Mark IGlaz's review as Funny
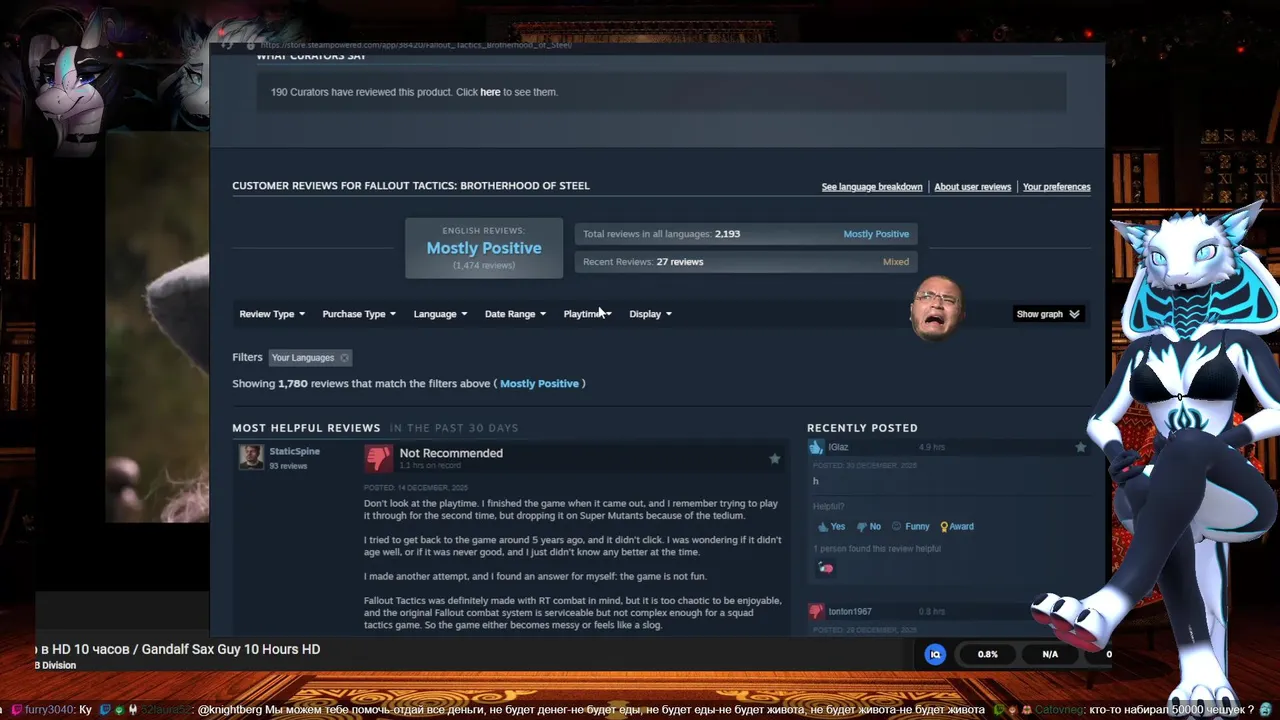The width and height of the screenshot is (1280, 720). [x=910, y=526]
